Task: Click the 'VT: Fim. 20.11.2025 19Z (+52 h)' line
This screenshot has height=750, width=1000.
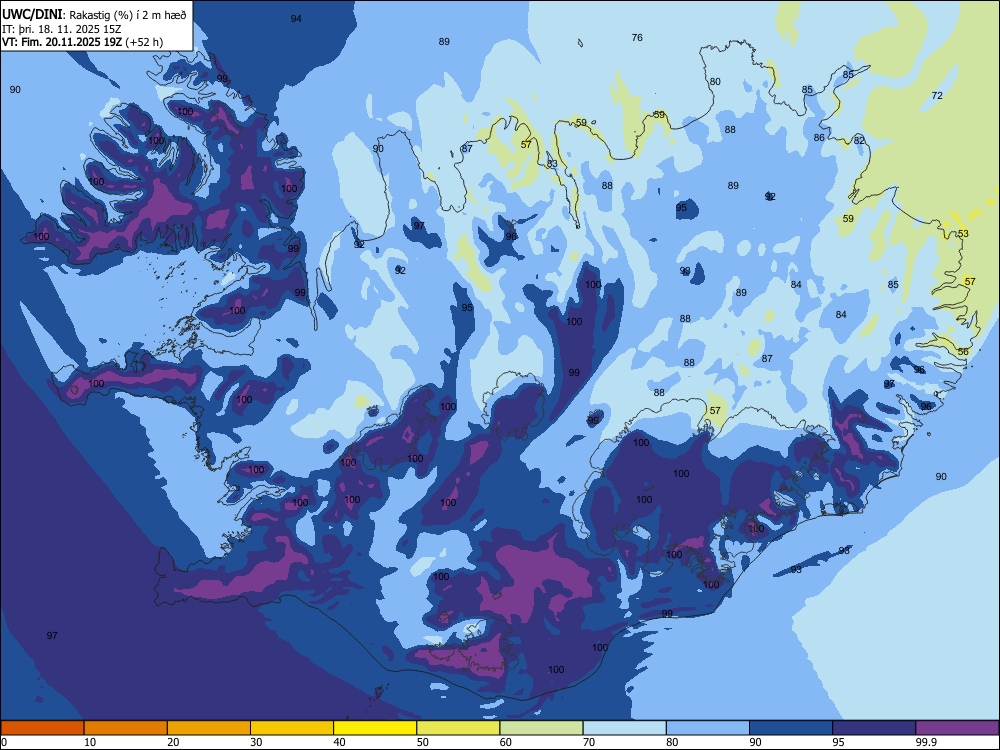Action: pos(82,42)
